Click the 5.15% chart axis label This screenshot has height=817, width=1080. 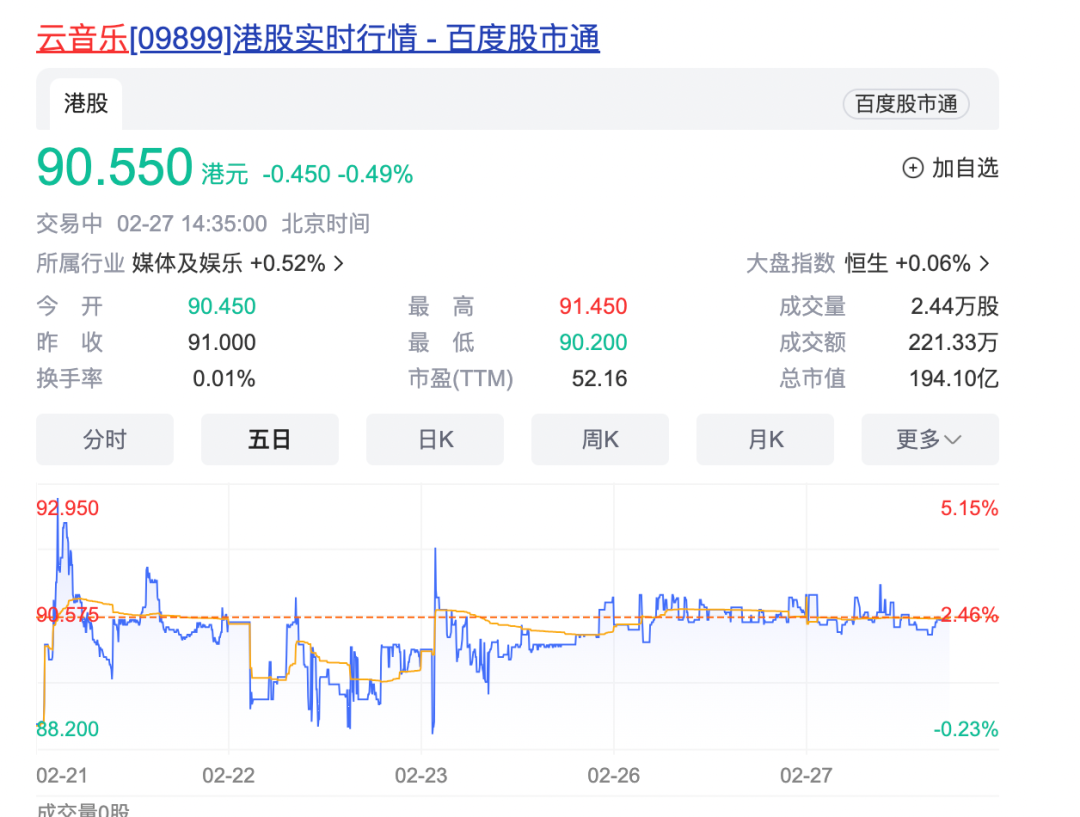click(x=969, y=508)
